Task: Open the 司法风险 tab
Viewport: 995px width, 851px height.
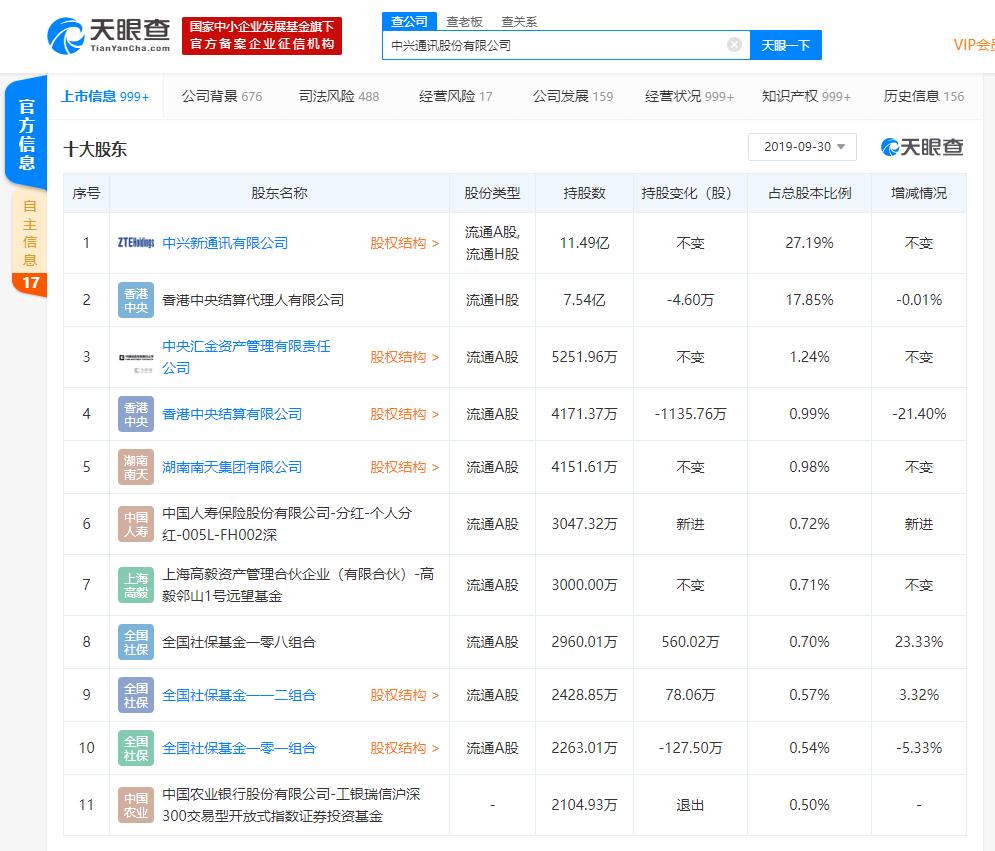Action: coord(339,96)
